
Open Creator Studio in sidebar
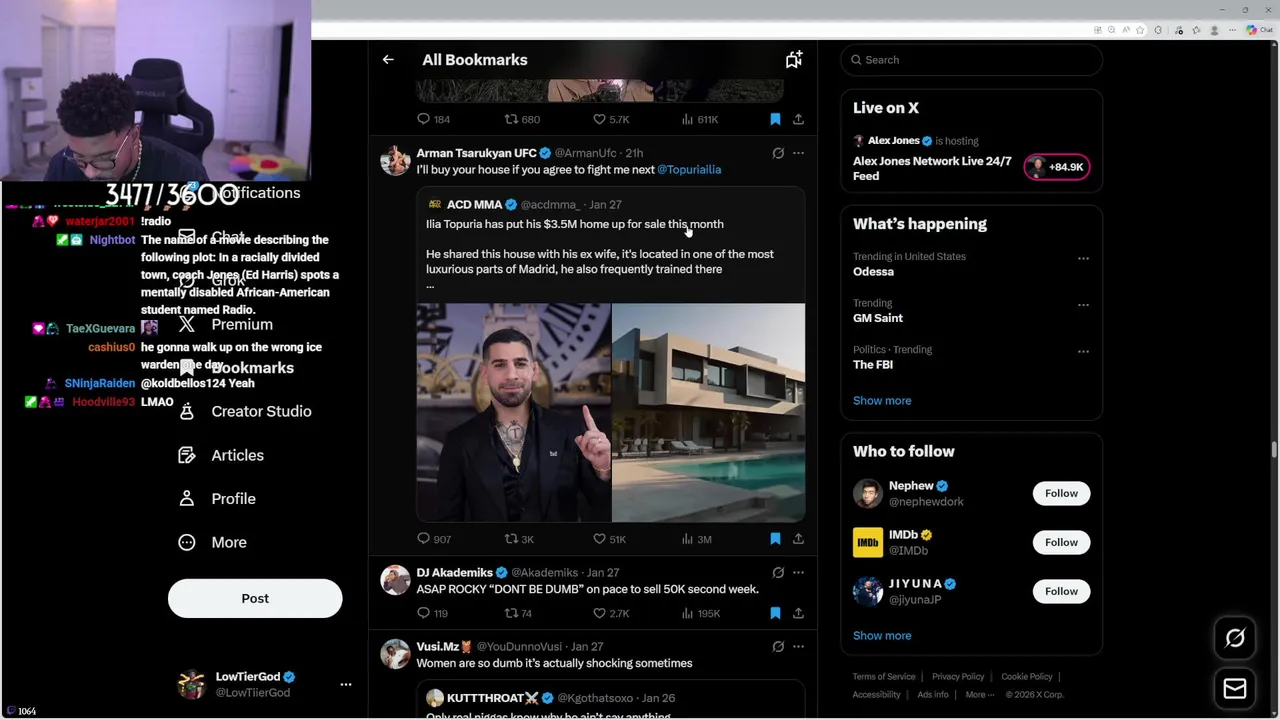pos(245,411)
